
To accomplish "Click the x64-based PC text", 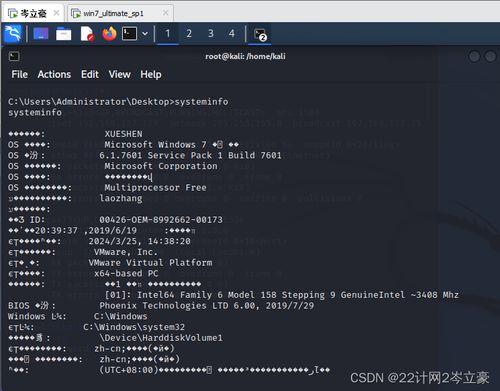I will pos(126,273).
